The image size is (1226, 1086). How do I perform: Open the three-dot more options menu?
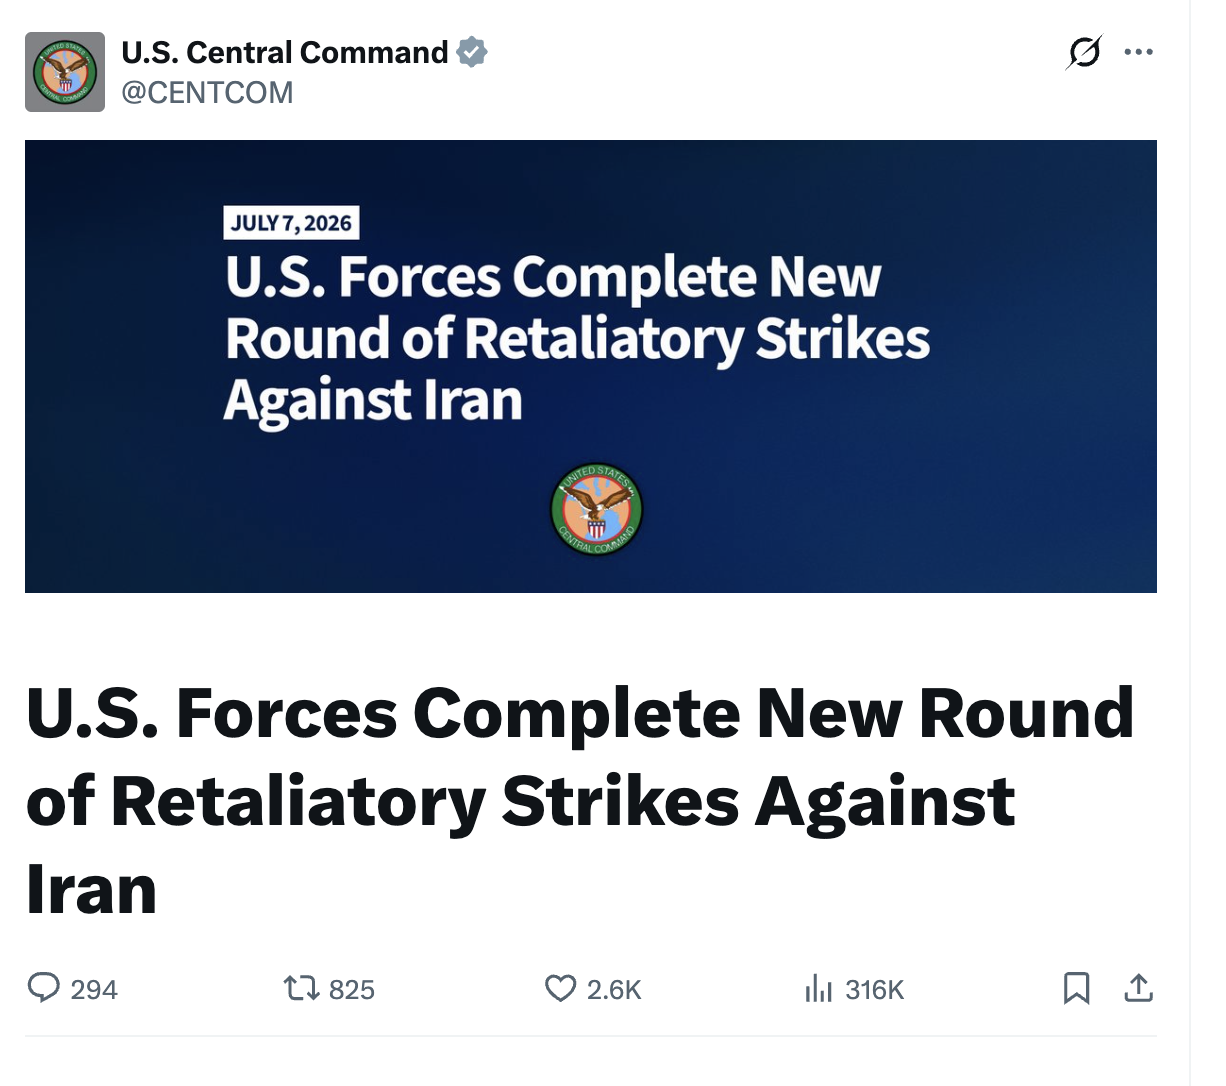pyautogui.click(x=1138, y=52)
